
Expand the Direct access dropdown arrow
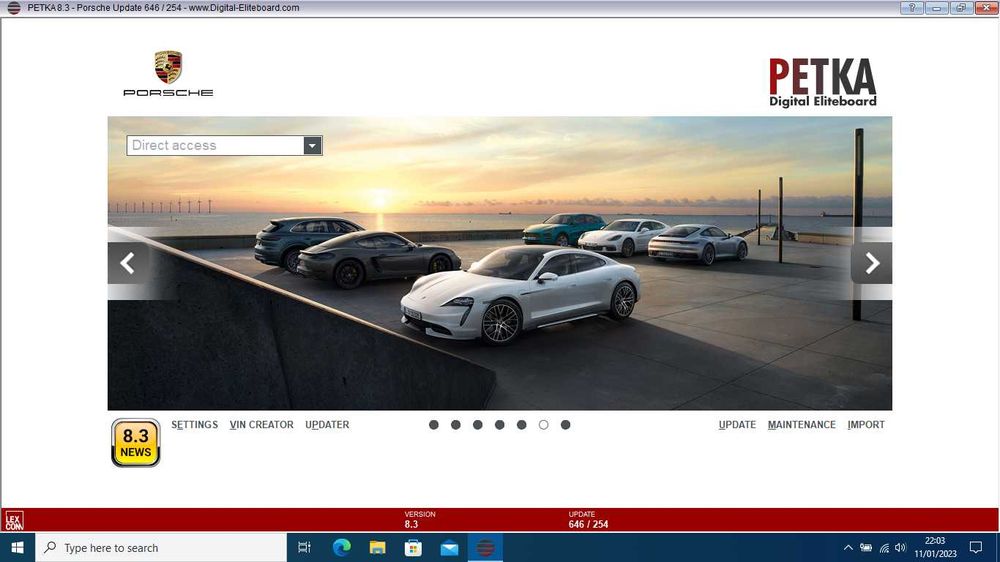tap(312, 145)
